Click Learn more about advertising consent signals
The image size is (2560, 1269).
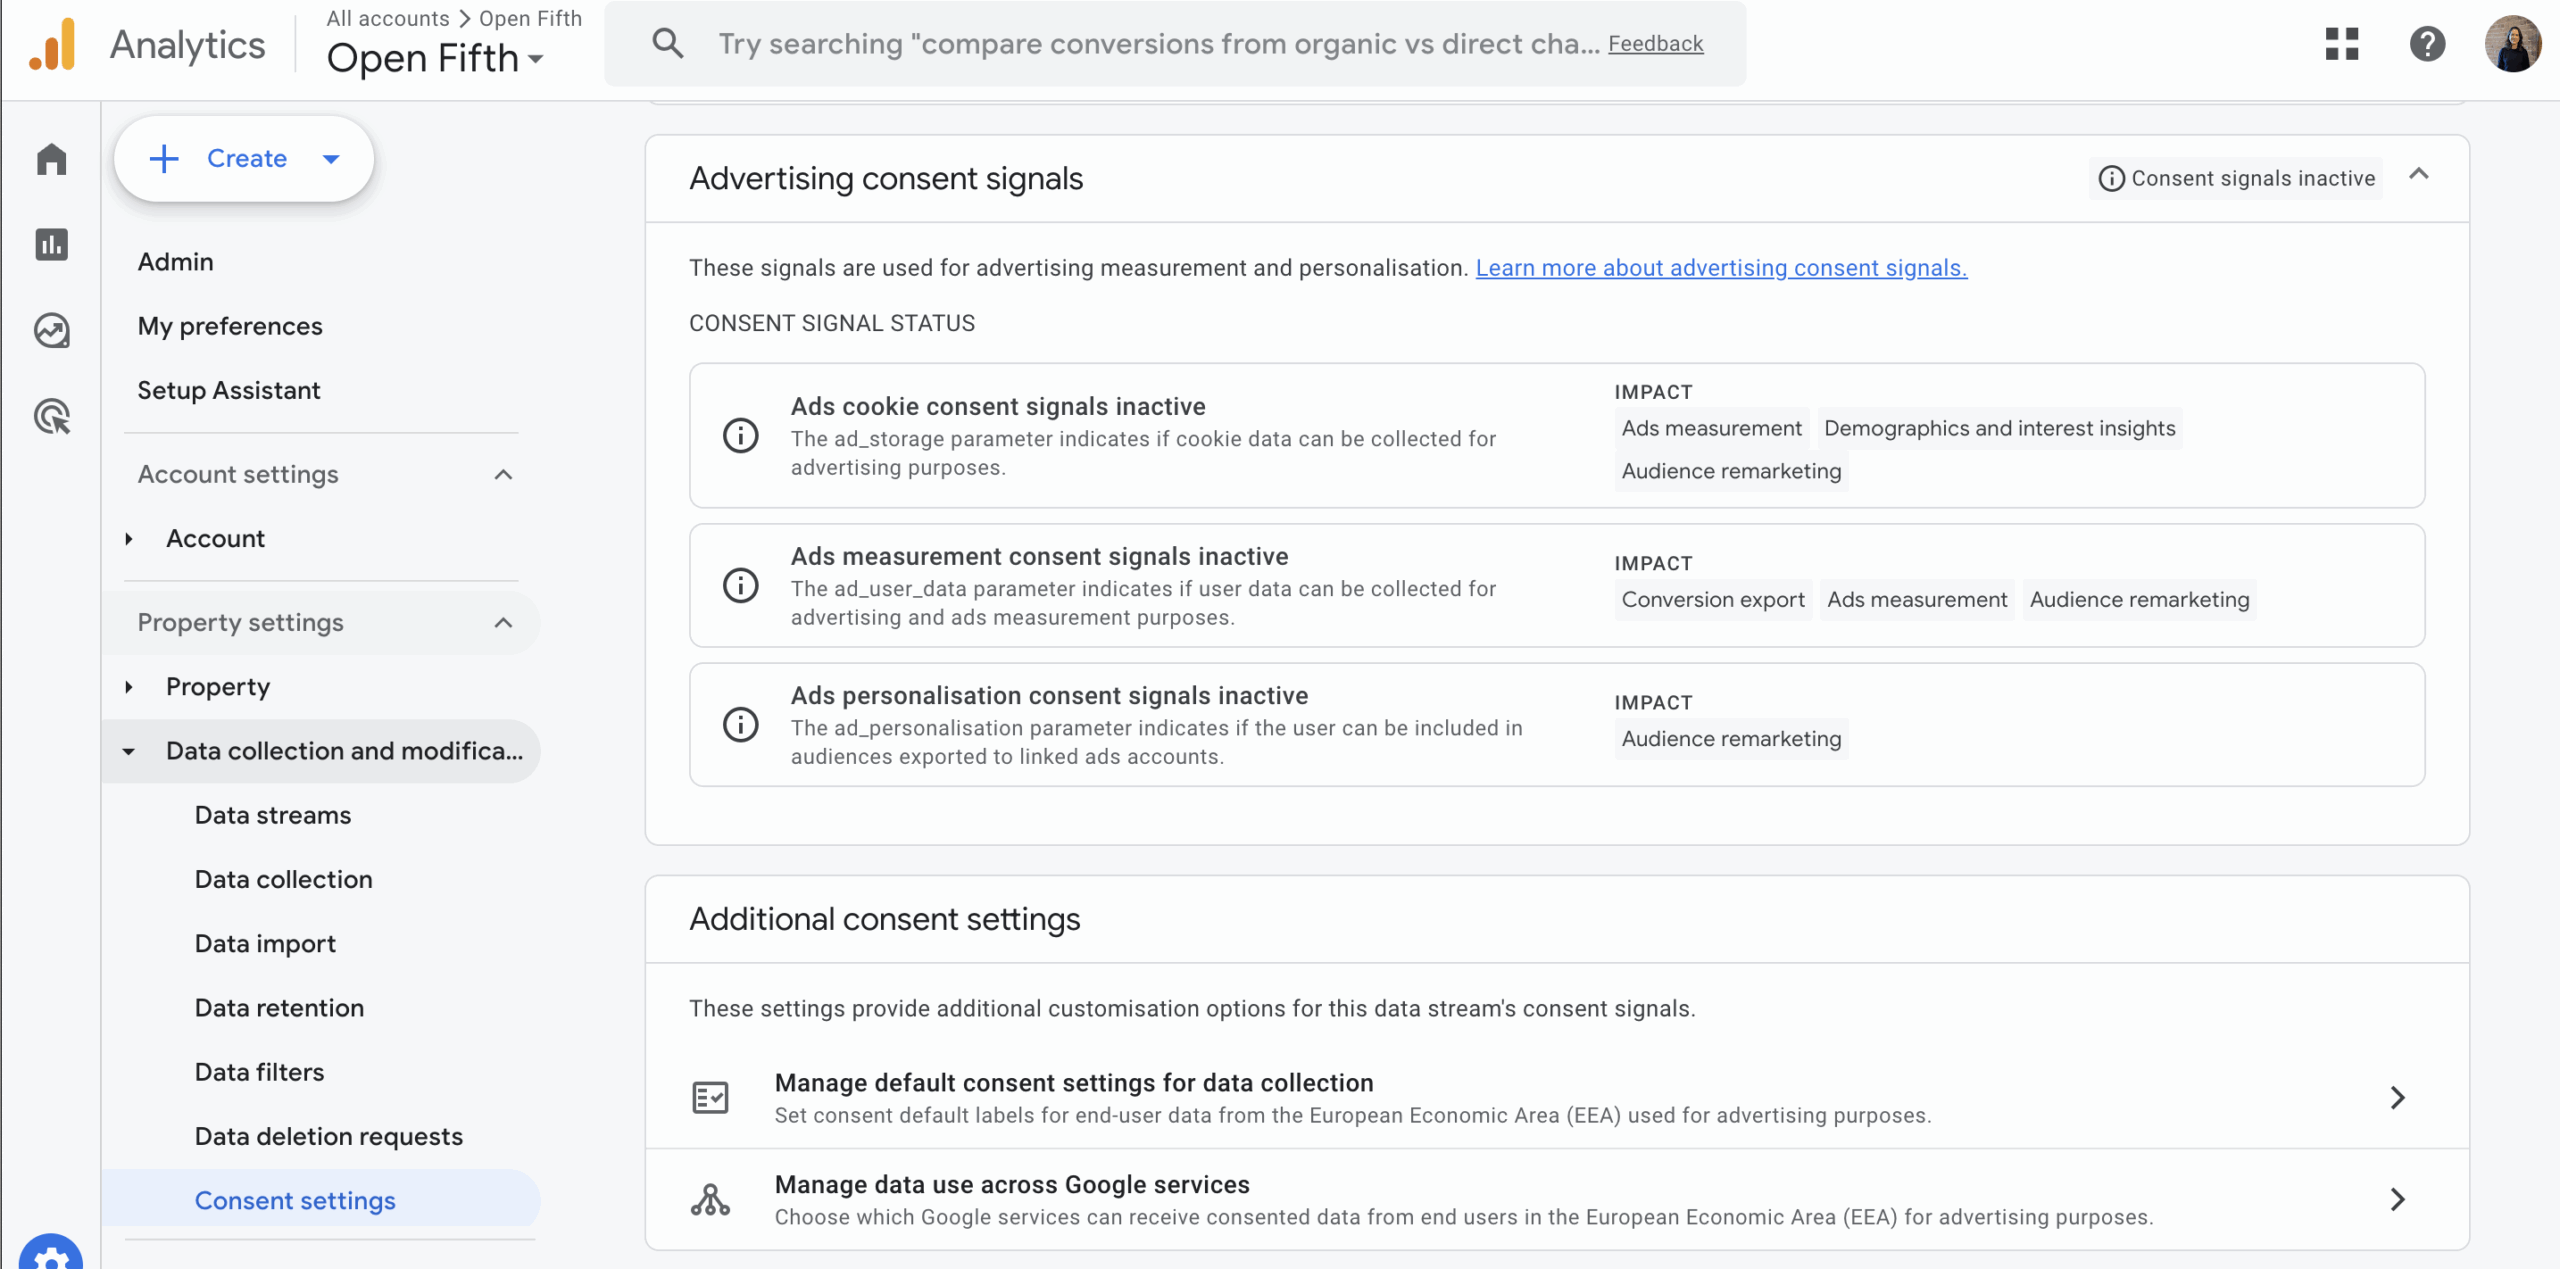tap(1721, 268)
